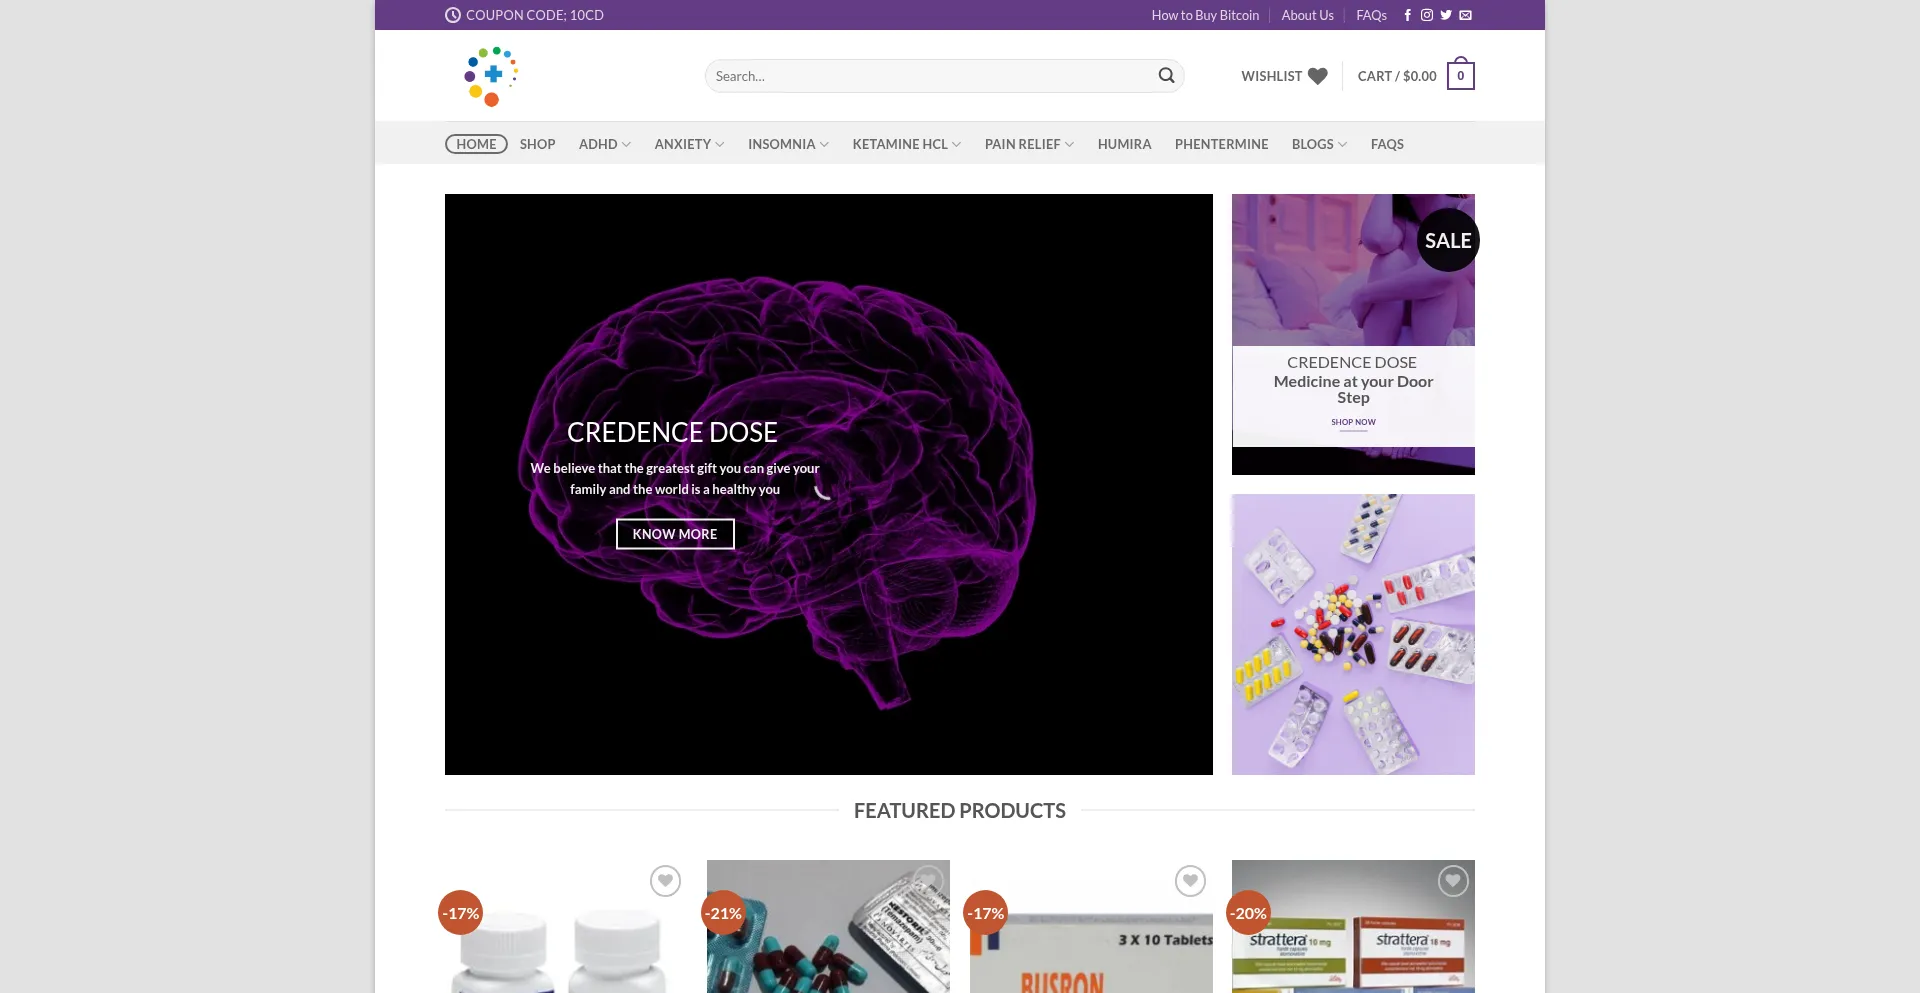Image resolution: width=1920 pixels, height=993 pixels.
Task: Open the pills assortment banner image
Action: (x=1353, y=634)
